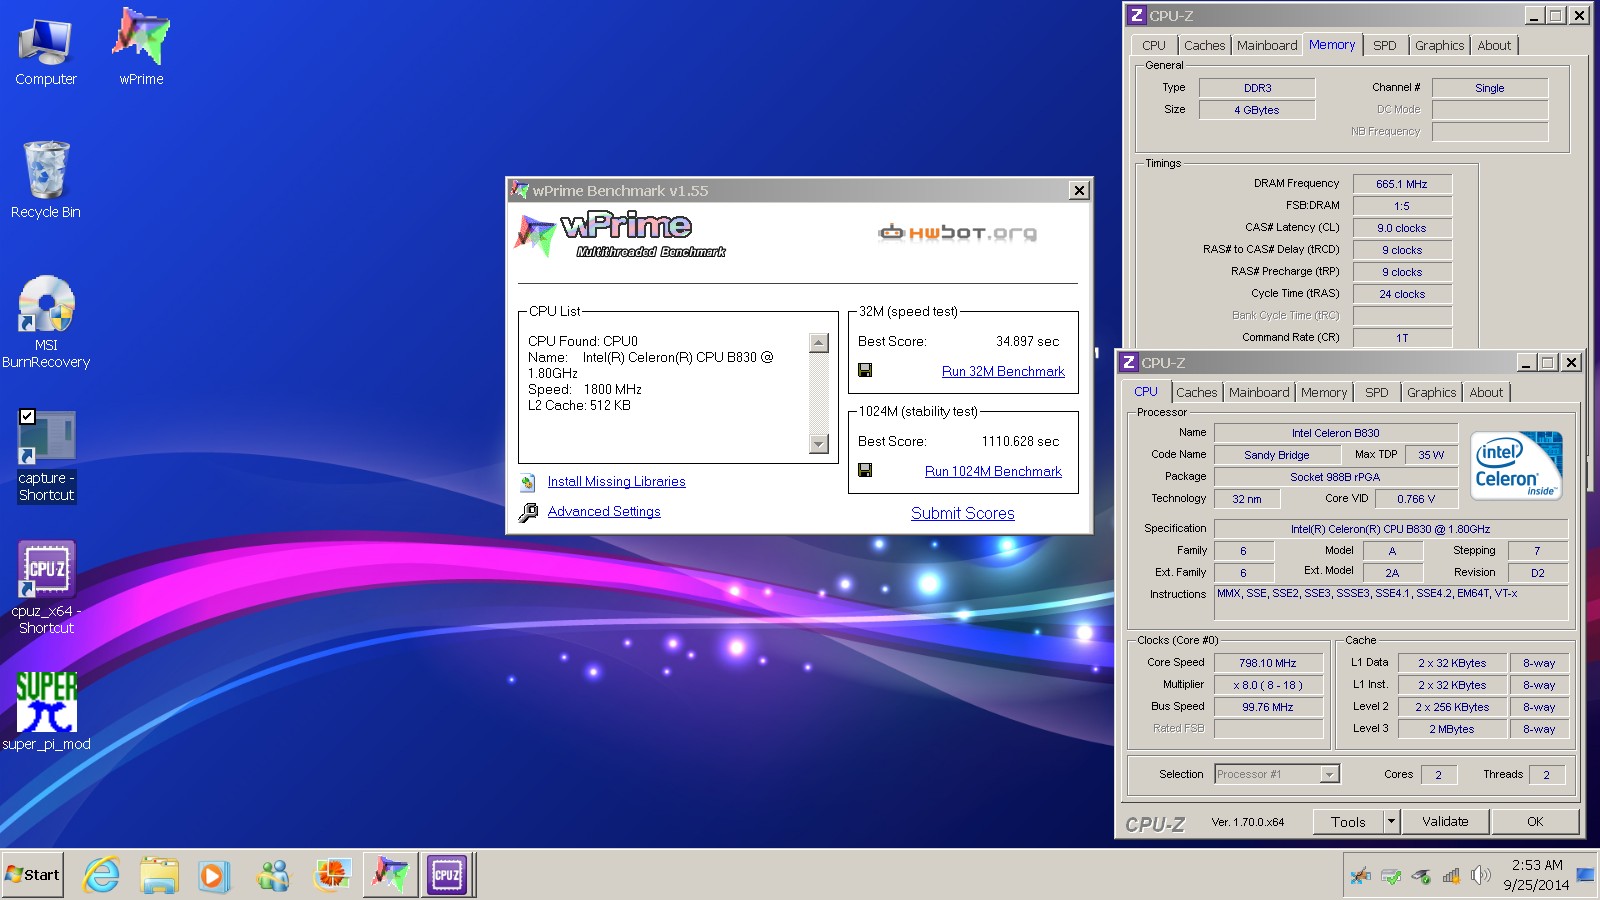Click the Core Speed value 798.10 MHz
Viewport: 1600px width, 900px height.
click(1268, 663)
